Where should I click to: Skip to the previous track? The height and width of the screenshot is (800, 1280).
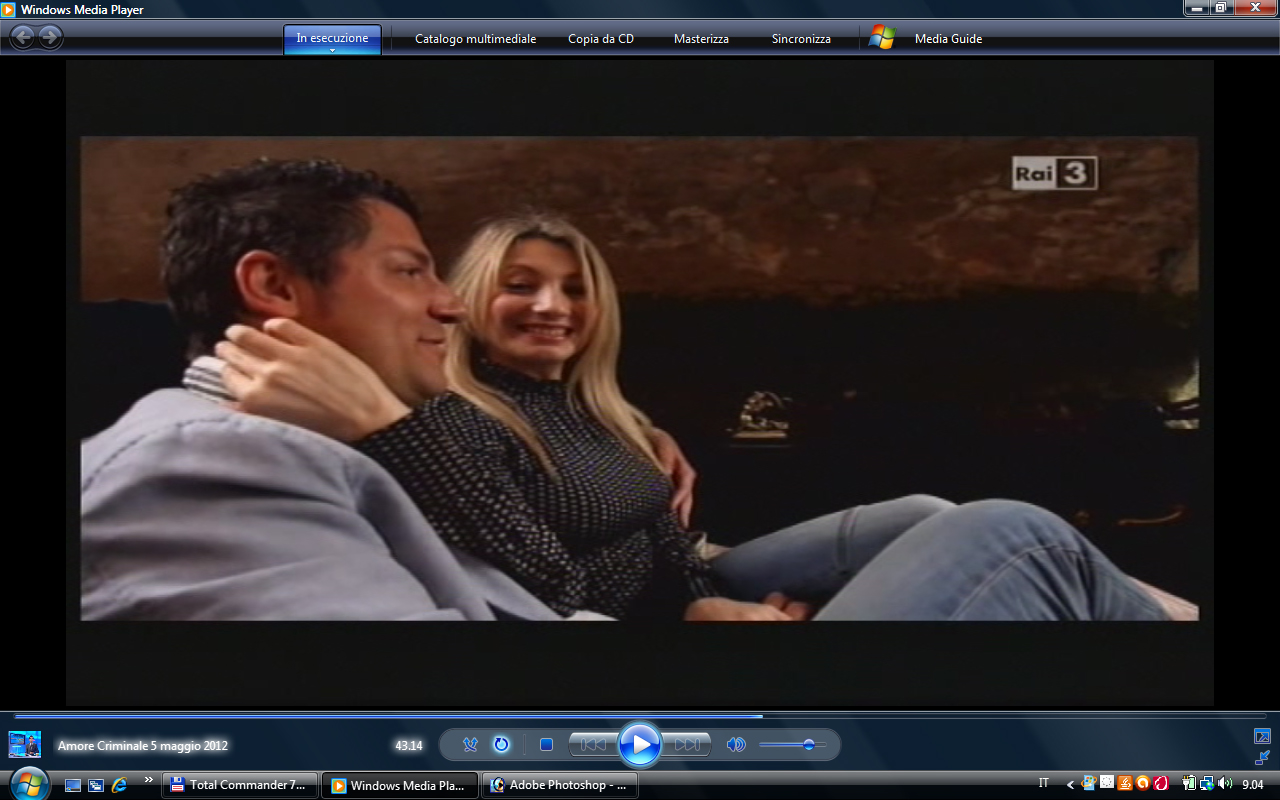tap(592, 744)
